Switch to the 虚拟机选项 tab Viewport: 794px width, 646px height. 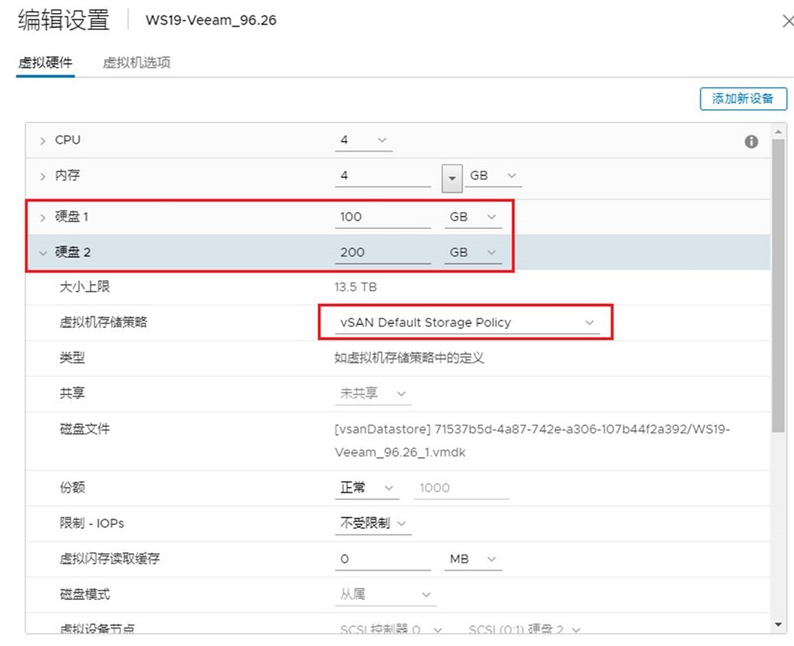coord(136,63)
